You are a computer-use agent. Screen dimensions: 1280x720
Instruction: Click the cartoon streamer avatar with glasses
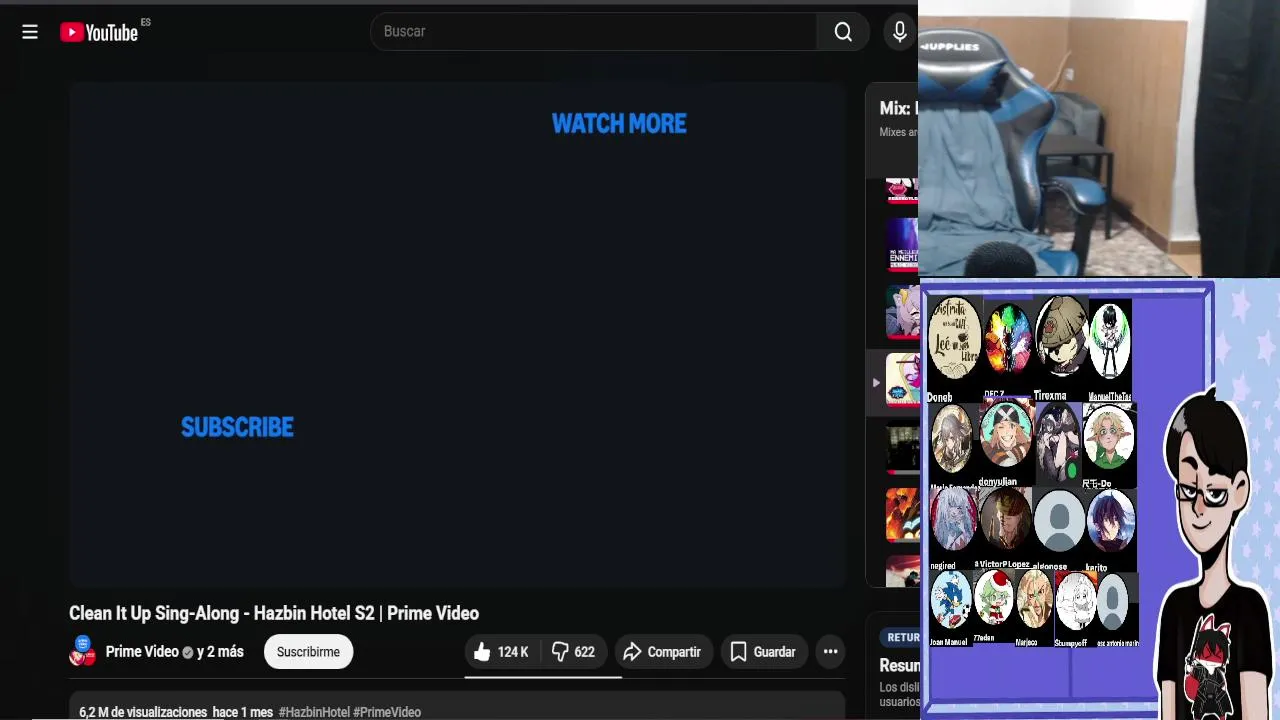click(x=1214, y=550)
